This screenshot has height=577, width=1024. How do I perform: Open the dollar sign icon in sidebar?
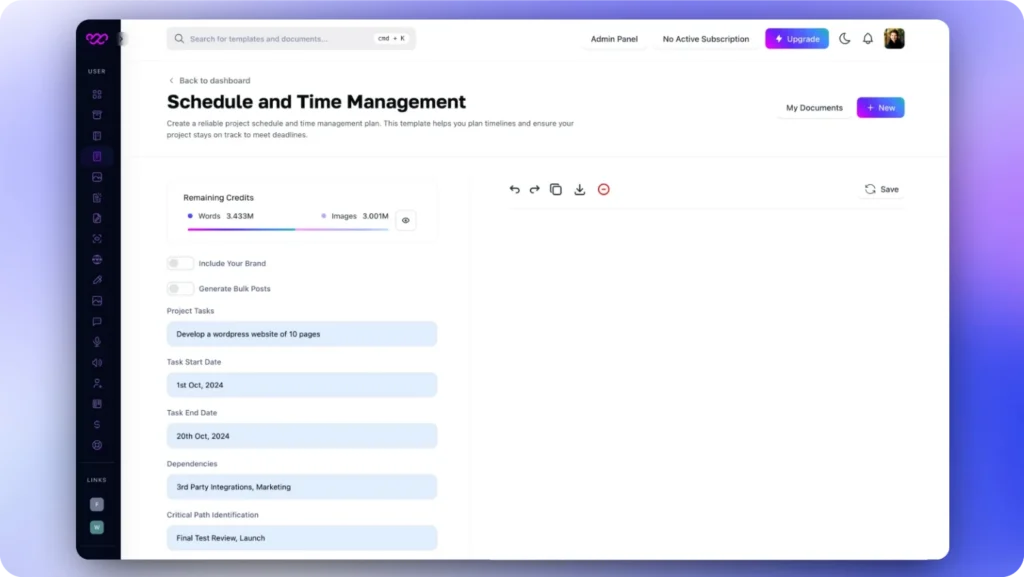[97, 425]
